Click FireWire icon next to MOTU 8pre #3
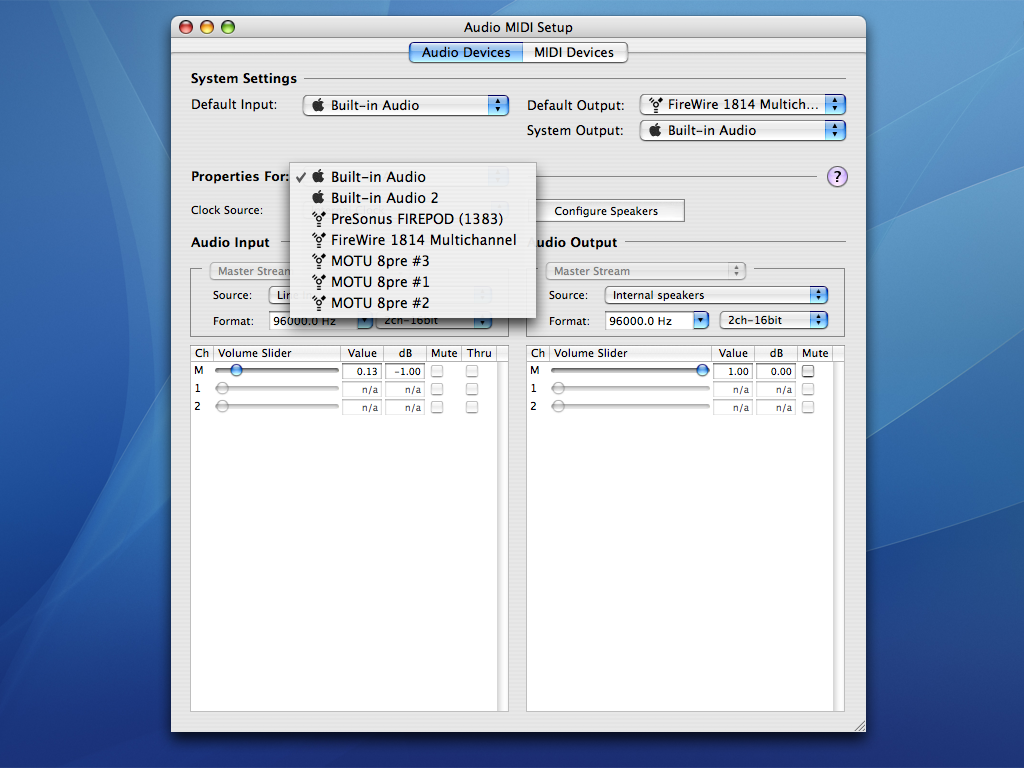The height and width of the screenshot is (768, 1024). point(318,261)
